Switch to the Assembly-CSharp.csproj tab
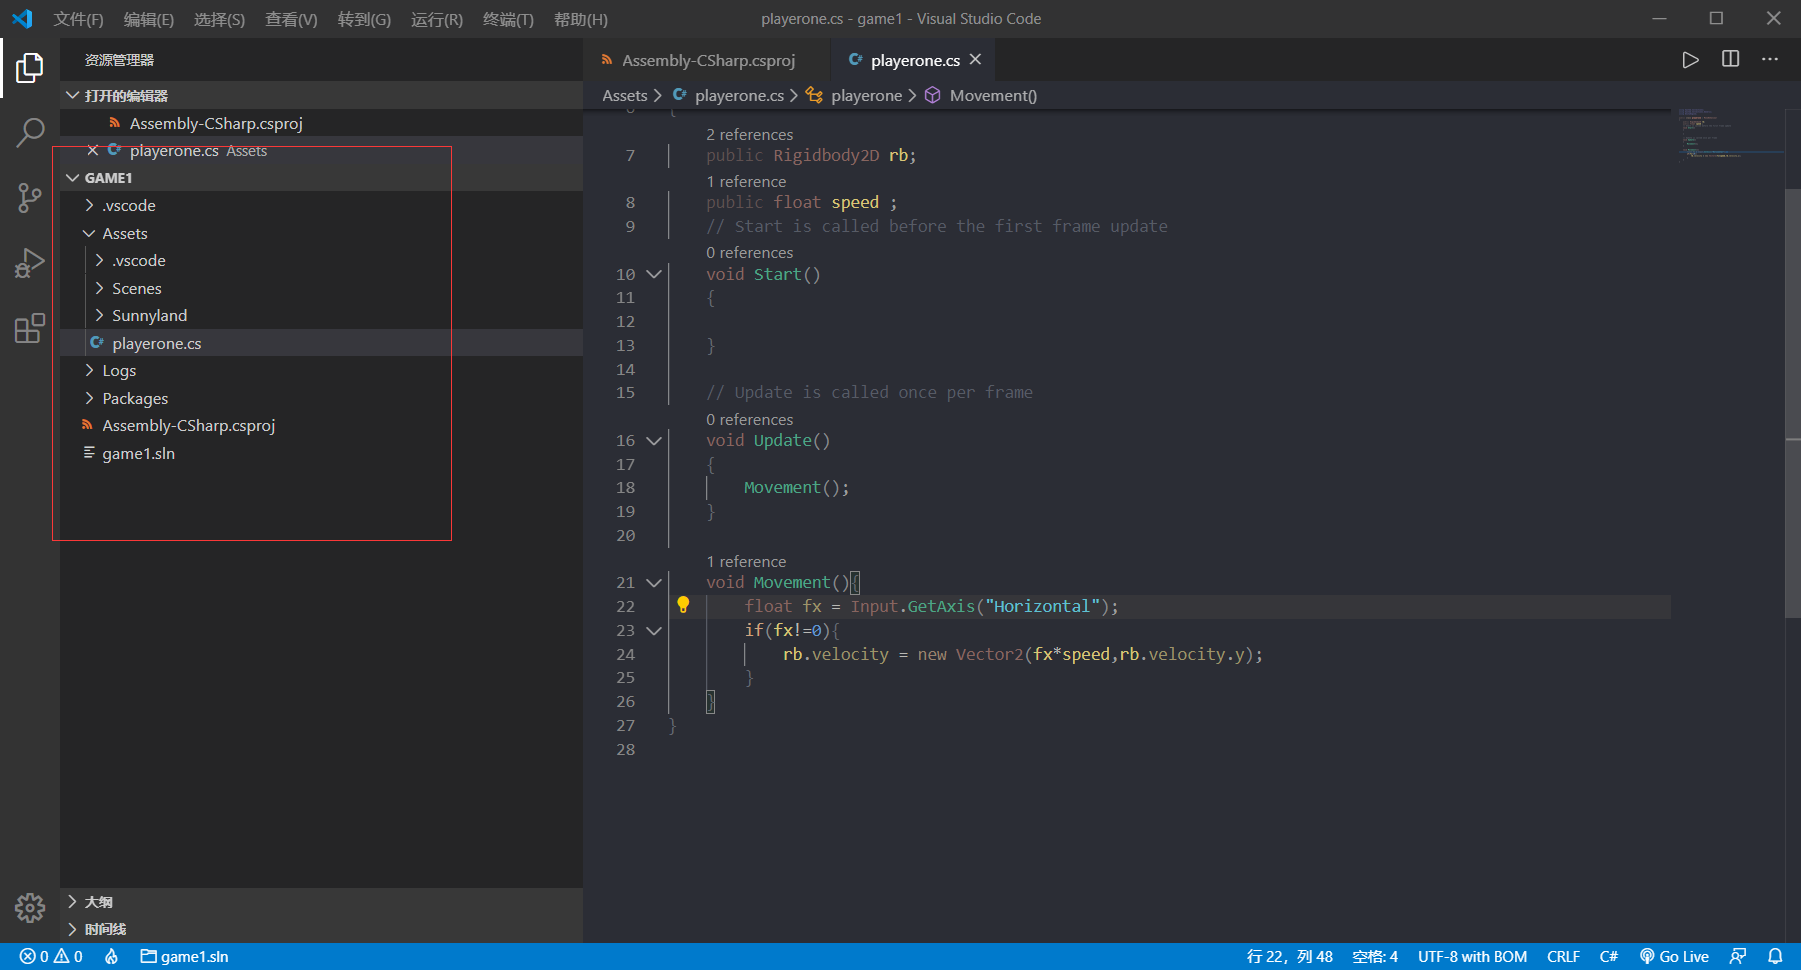 coord(708,59)
